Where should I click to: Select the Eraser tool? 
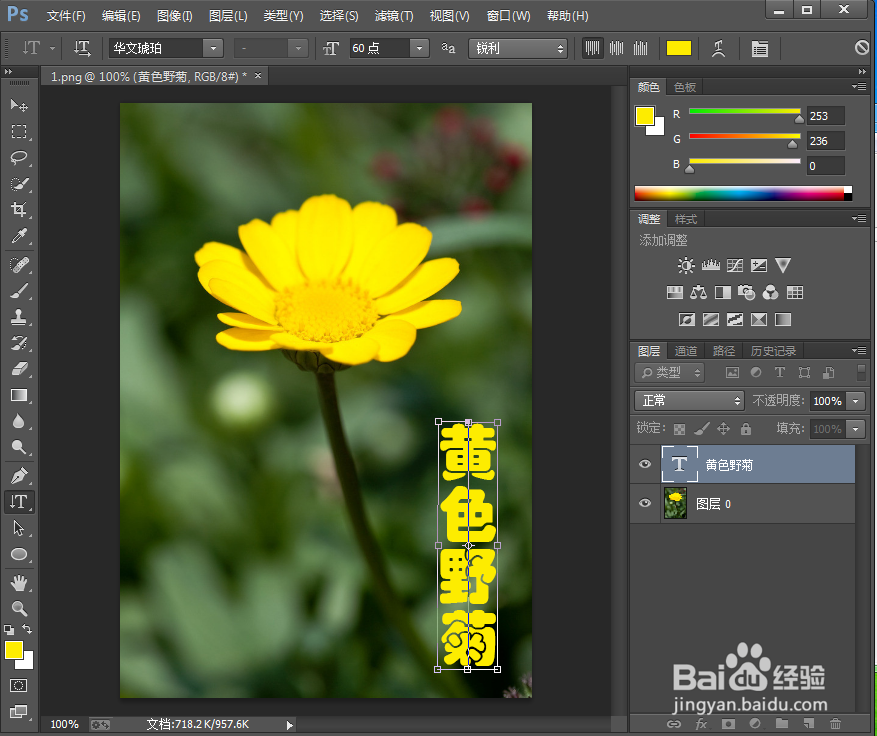pyautogui.click(x=18, y=369)
